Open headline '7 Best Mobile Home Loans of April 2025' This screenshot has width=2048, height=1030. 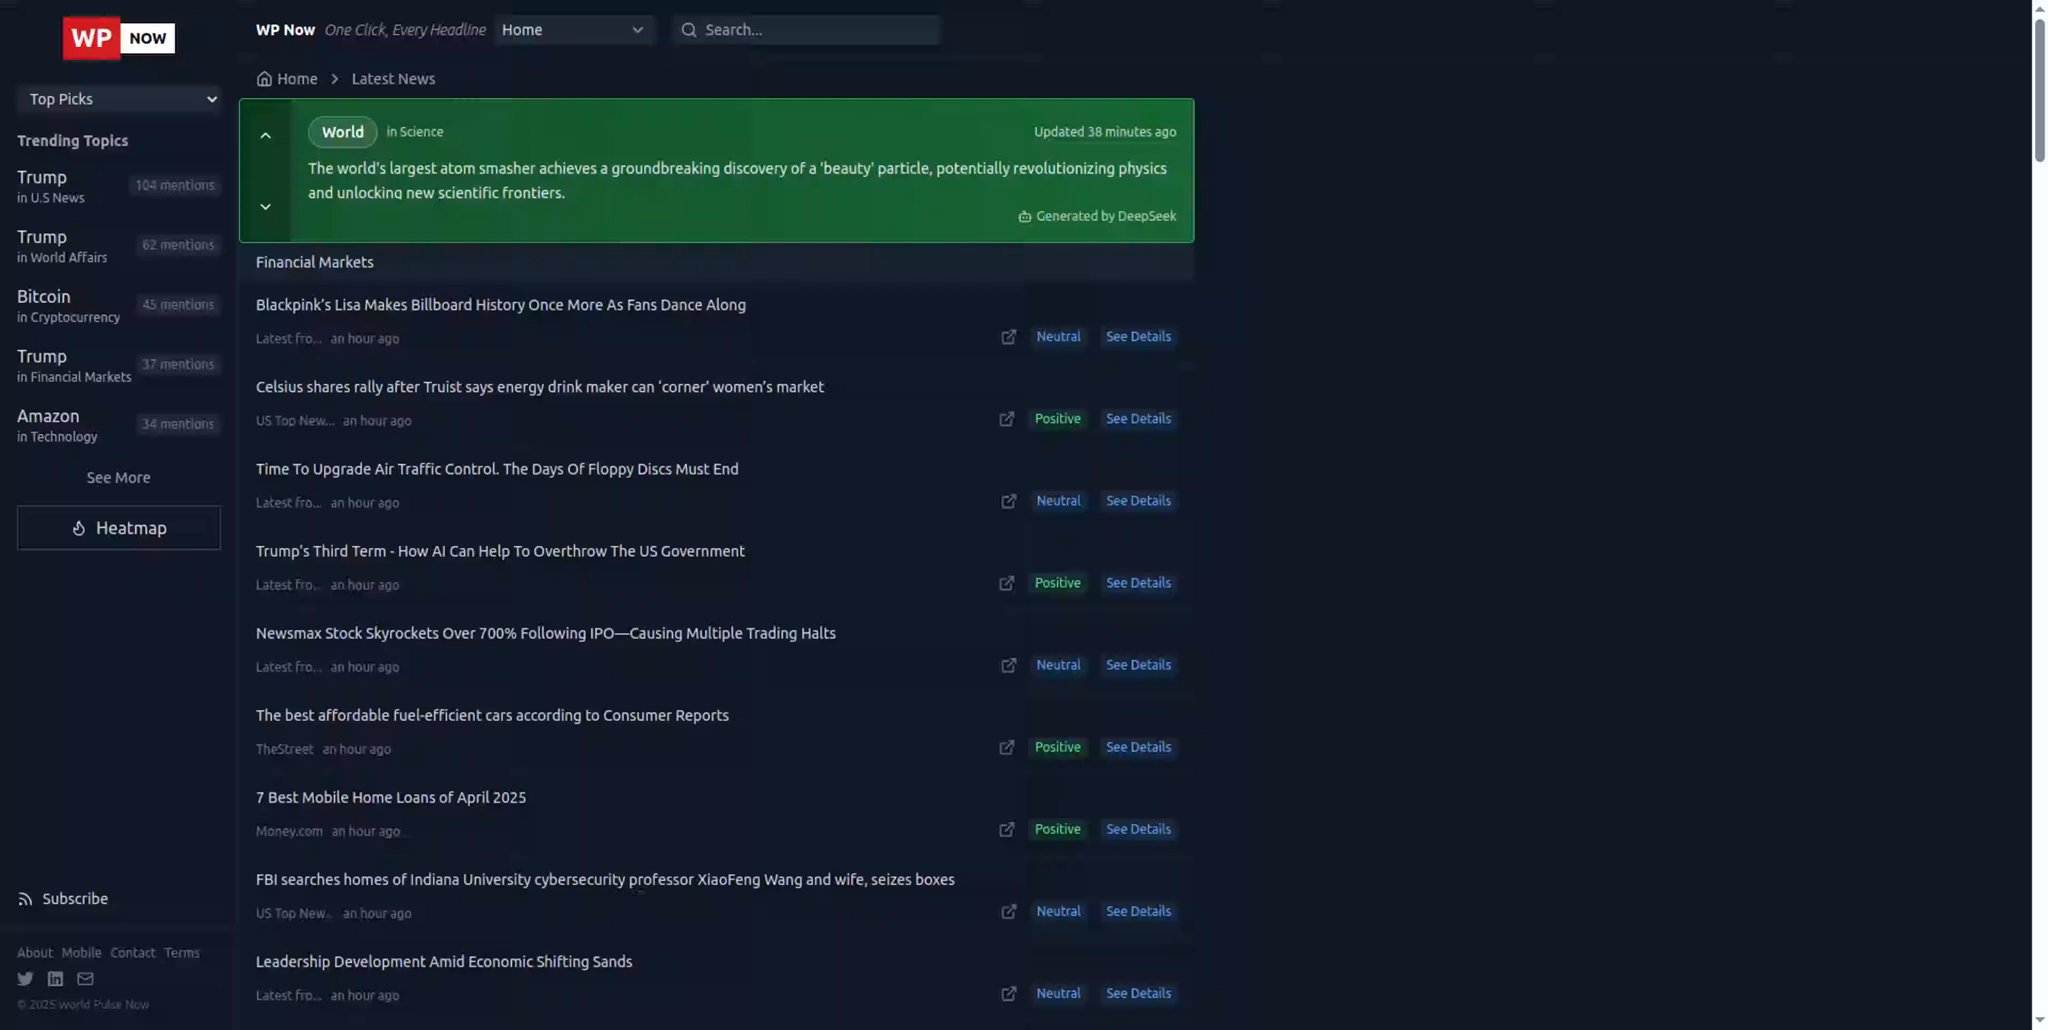pos(391,797)
